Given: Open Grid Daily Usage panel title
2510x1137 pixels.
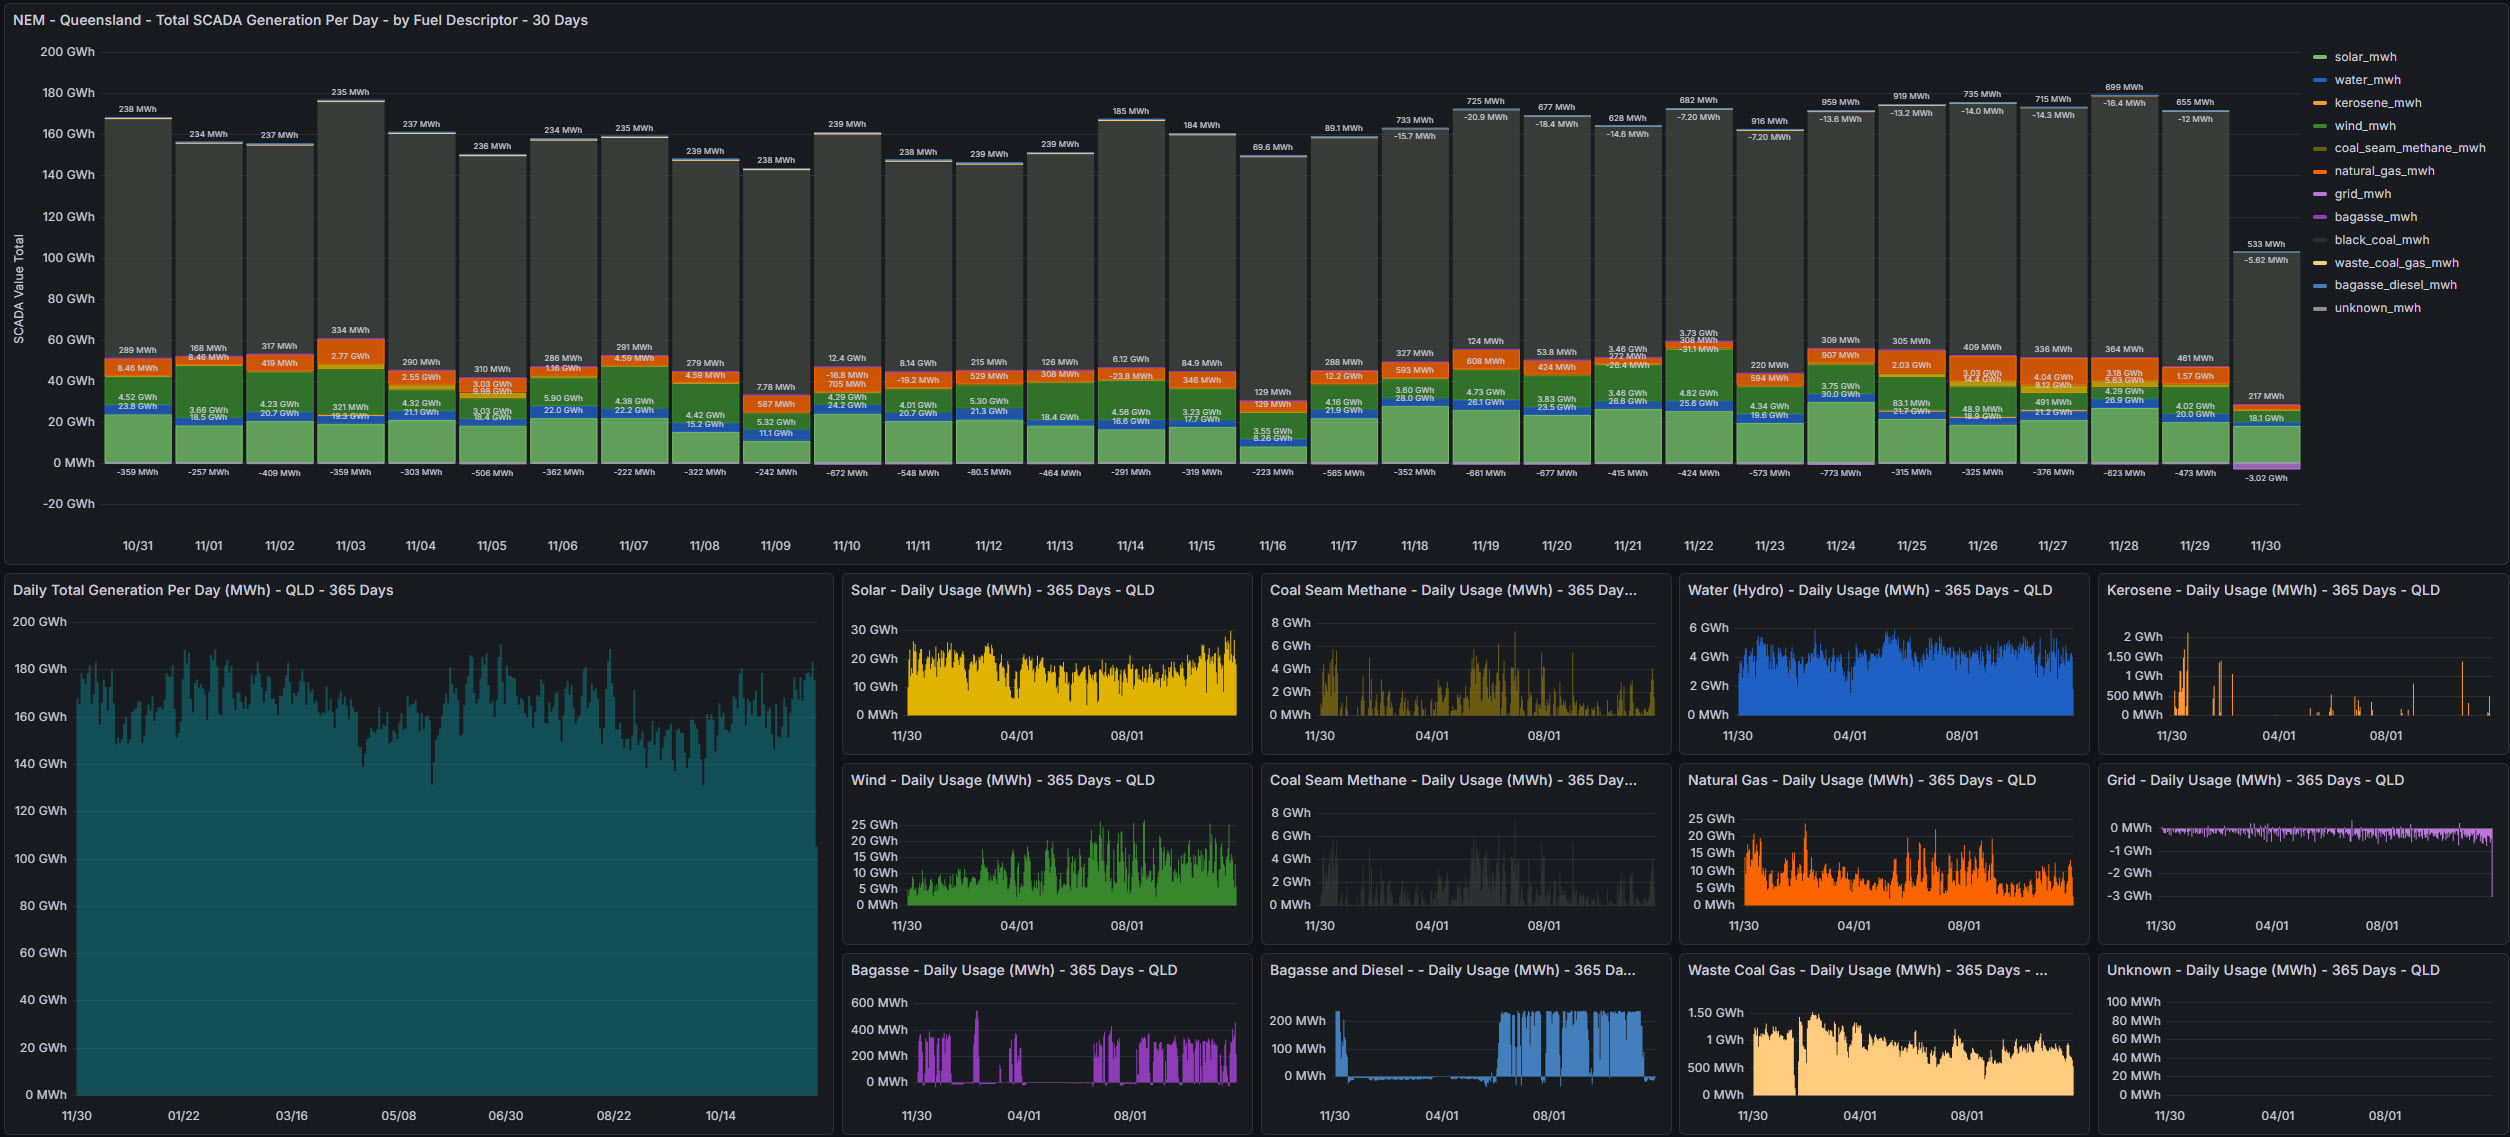Looking at the screenshot, I should (x=2254, y=780).
